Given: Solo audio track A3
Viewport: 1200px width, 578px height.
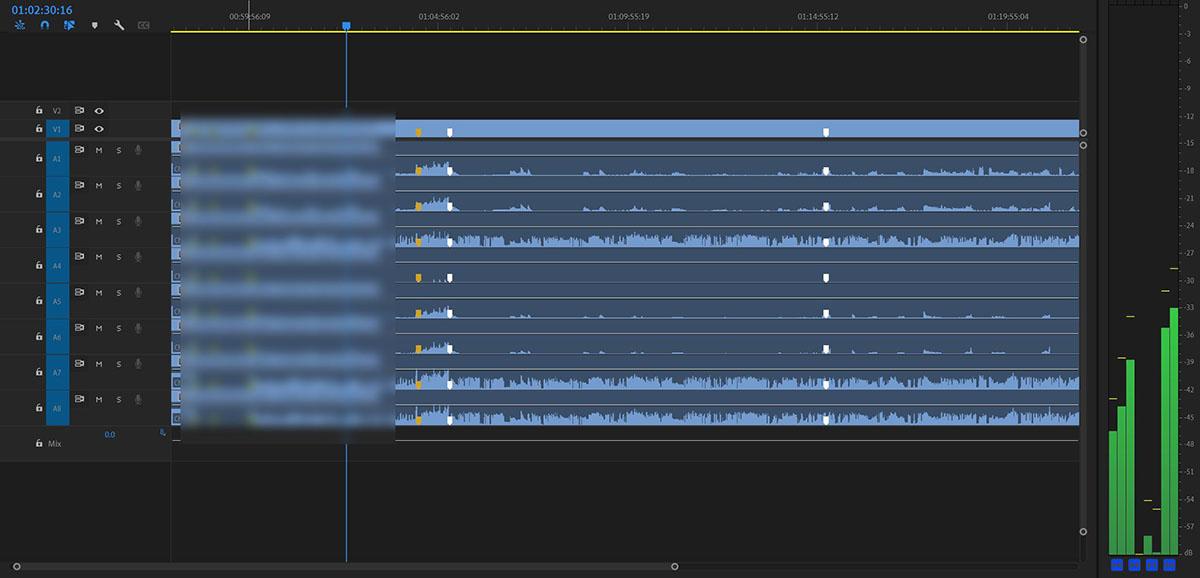Looking at the screenshot, I should coord(118,221).
